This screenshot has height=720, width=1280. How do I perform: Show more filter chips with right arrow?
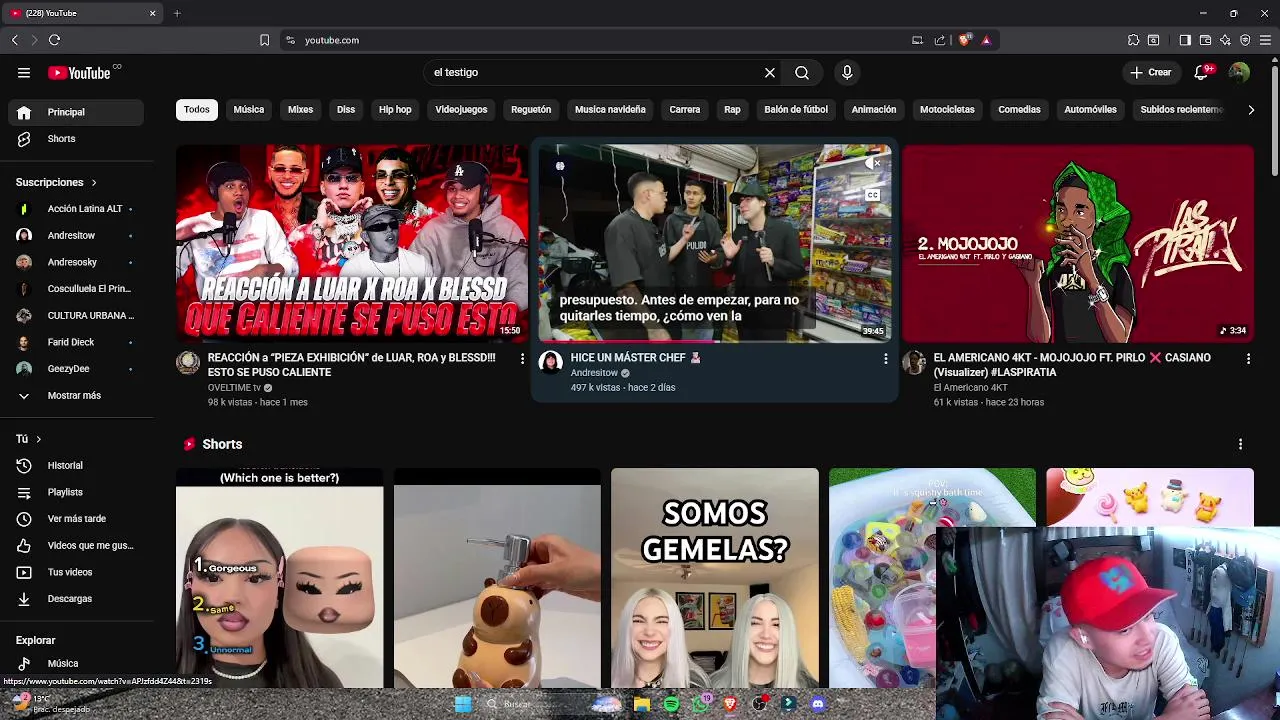point(1251,110)
